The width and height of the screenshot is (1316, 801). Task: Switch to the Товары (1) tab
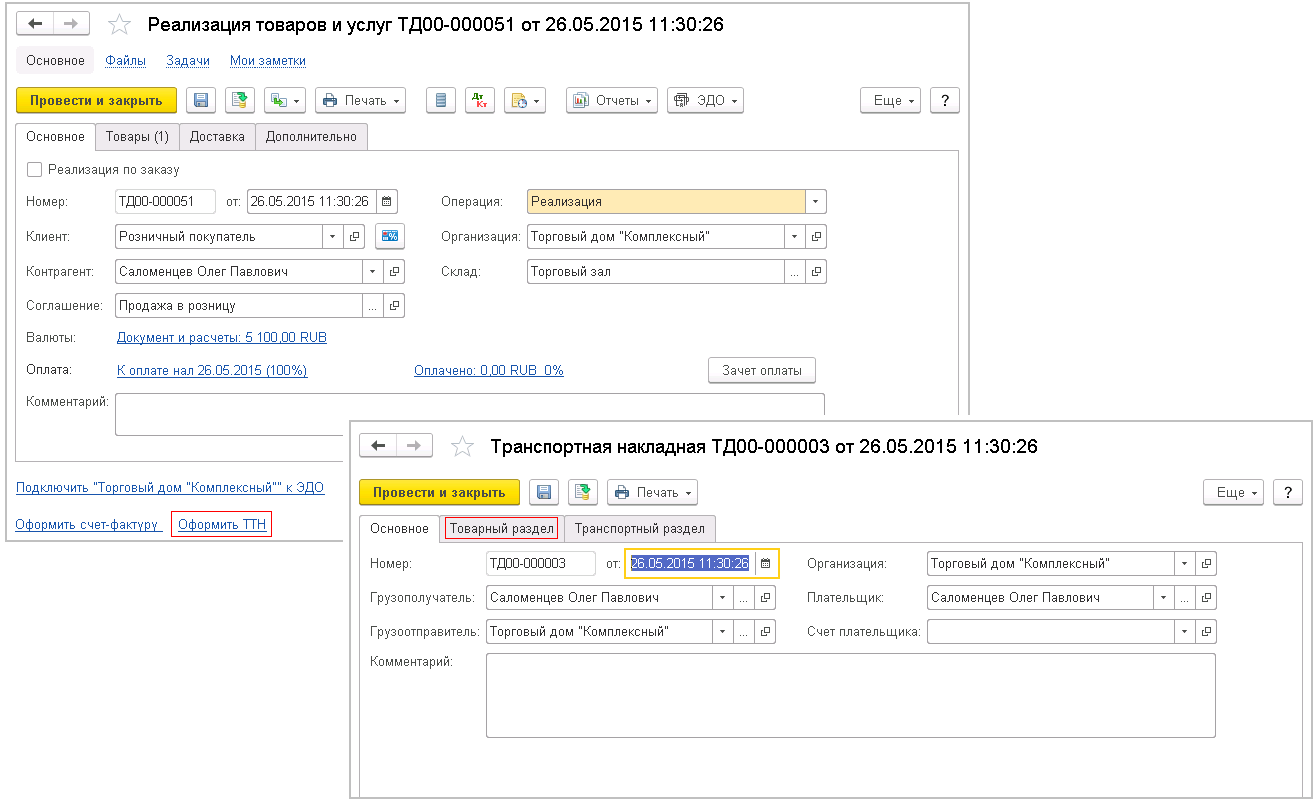(137, 136)
